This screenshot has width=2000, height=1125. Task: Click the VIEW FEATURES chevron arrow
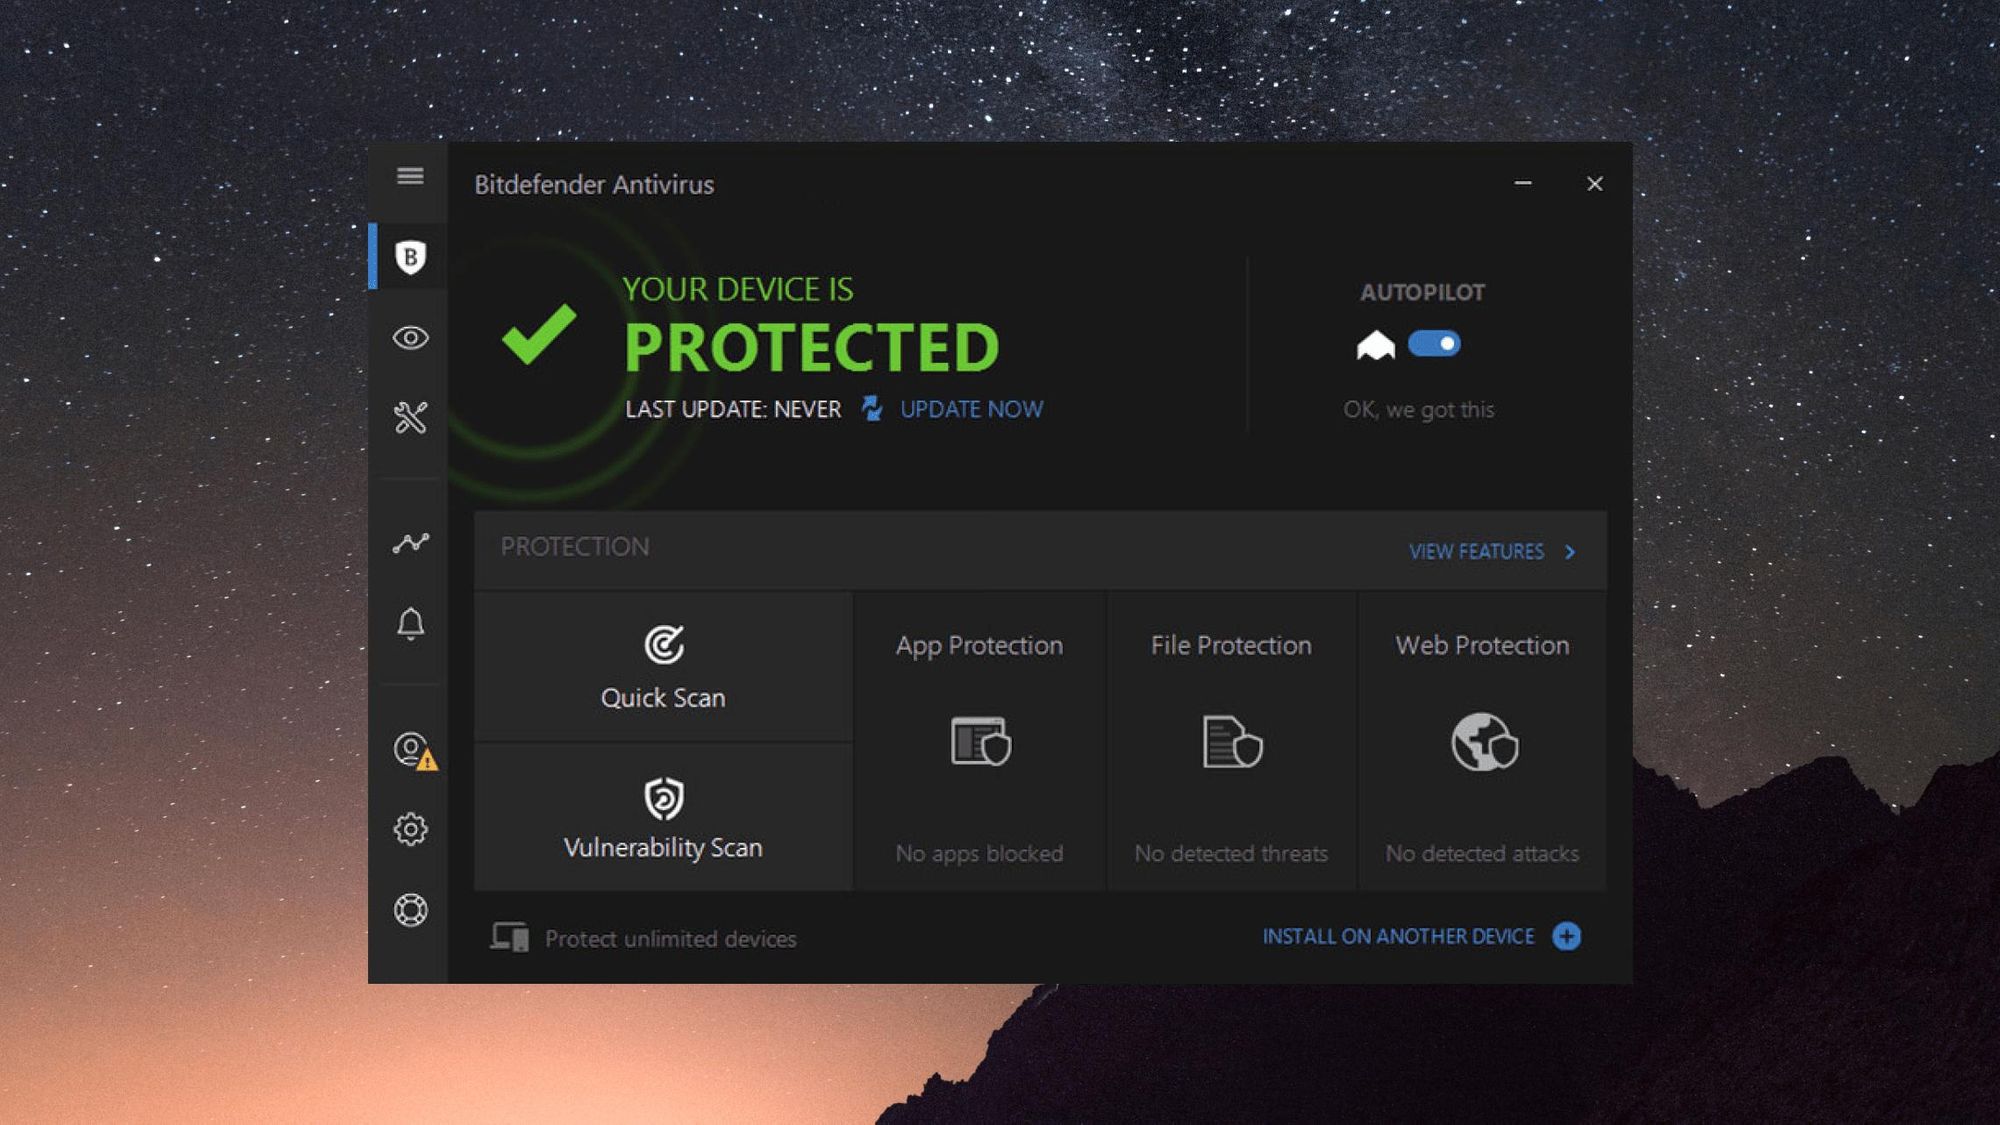(1570, 551)
